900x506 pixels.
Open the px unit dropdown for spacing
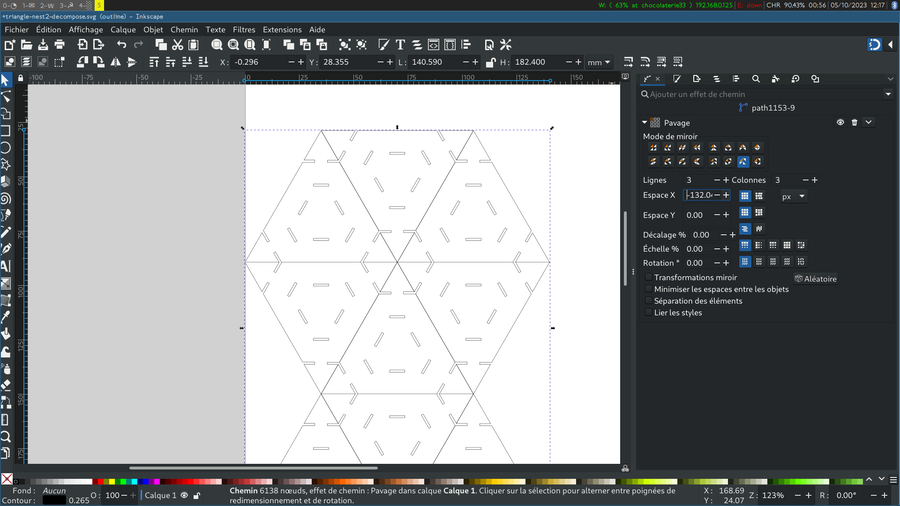point(793,196)
